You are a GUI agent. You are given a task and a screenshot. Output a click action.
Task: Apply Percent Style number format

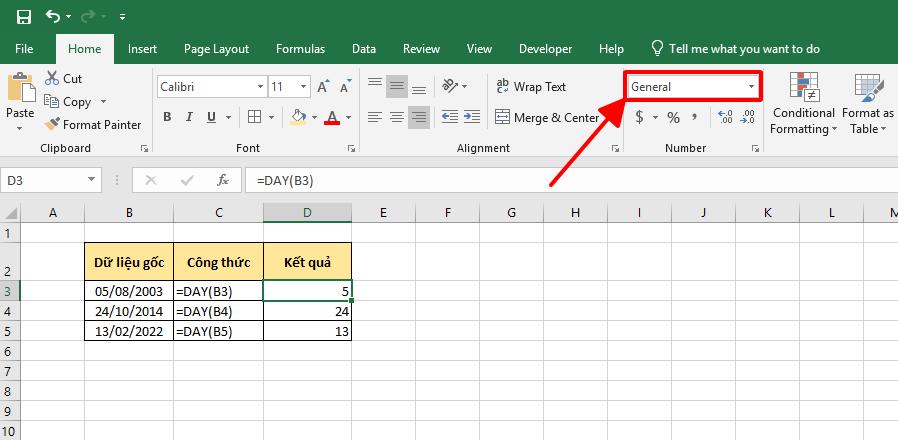pos(673,118)
